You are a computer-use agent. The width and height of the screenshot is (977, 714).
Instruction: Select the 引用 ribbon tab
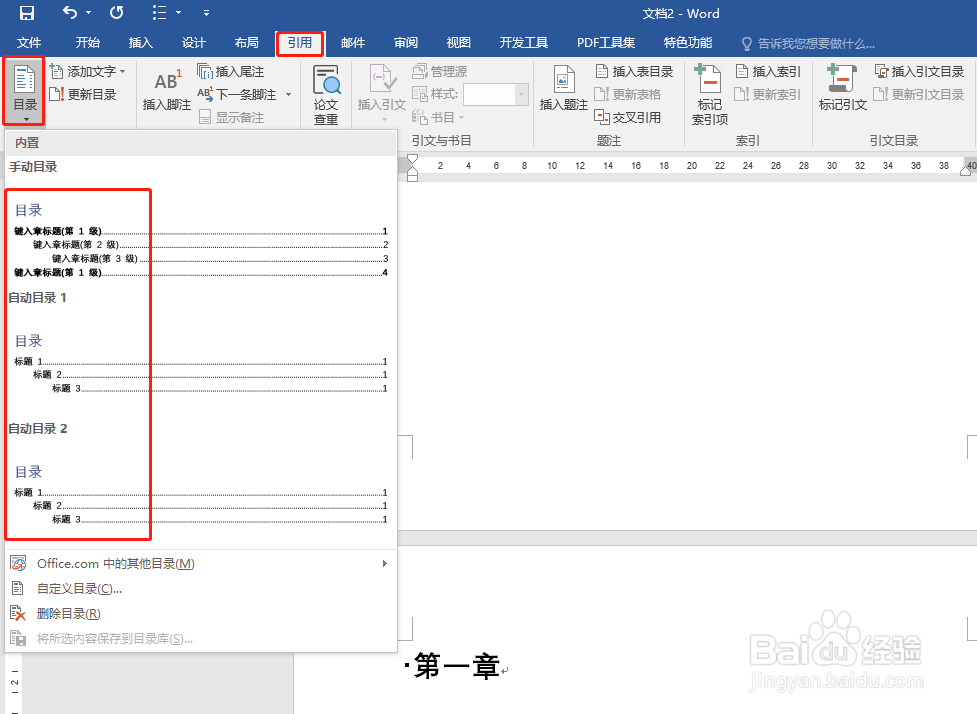[x=300, y=43]
